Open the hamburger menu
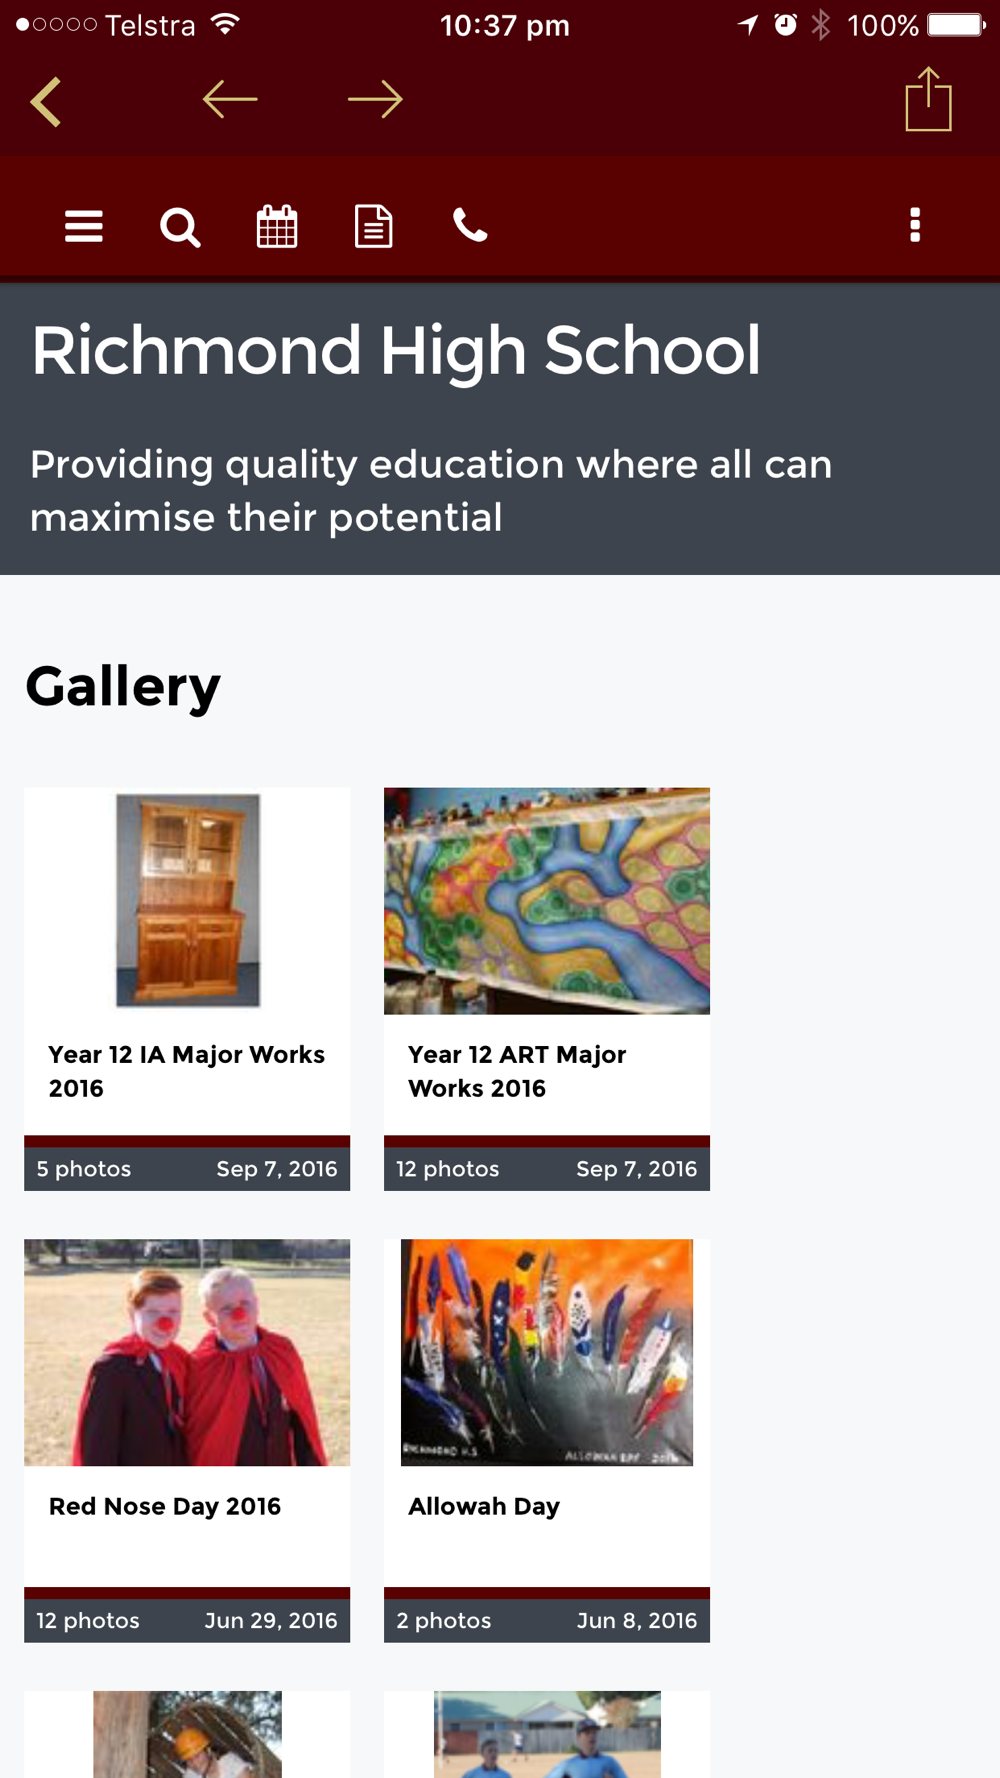Screen dimensions: 1000x1778 point(84,227)
